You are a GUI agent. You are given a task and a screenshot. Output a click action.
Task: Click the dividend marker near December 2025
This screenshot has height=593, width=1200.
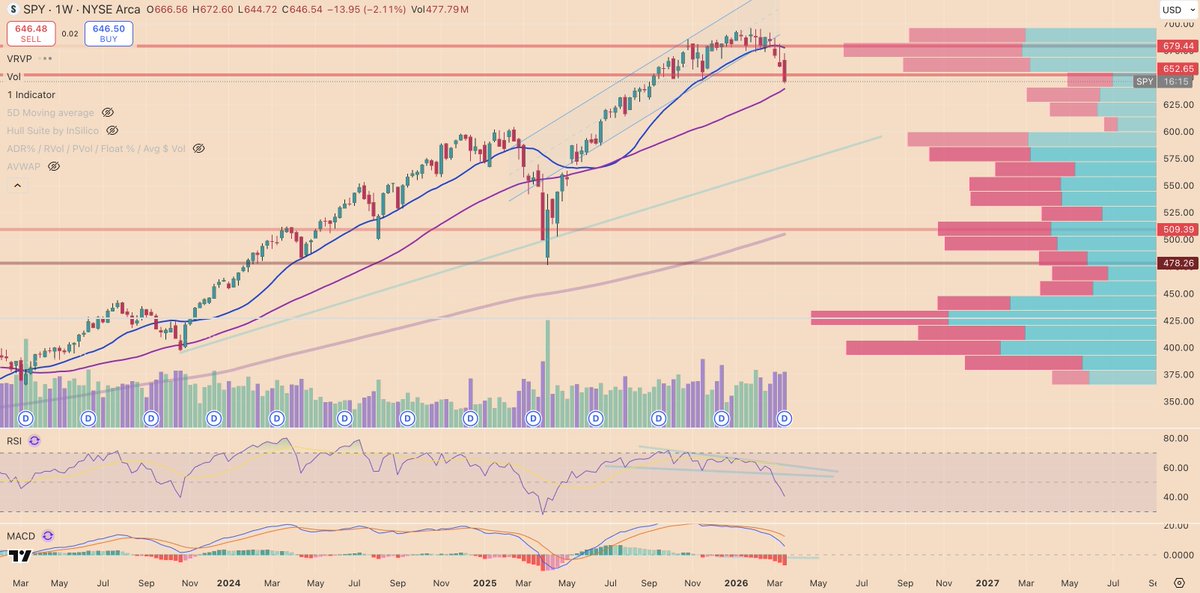[x=722, y=417]
